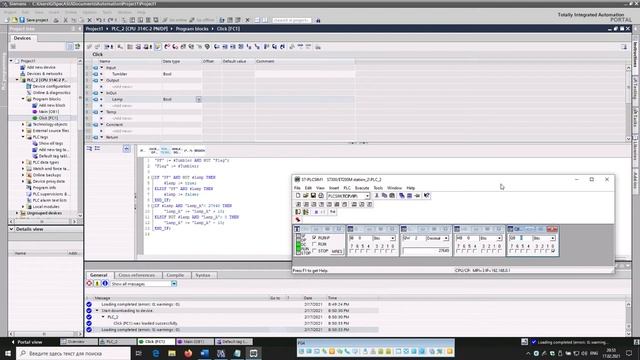Collapse the Program blocks tree node

coord(23,99)
